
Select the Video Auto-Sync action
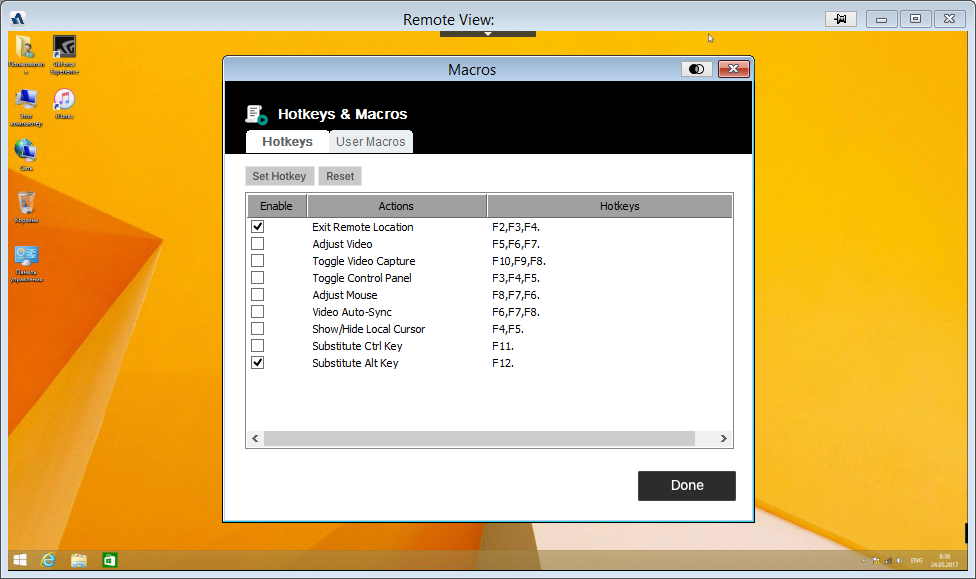(352, 312)
